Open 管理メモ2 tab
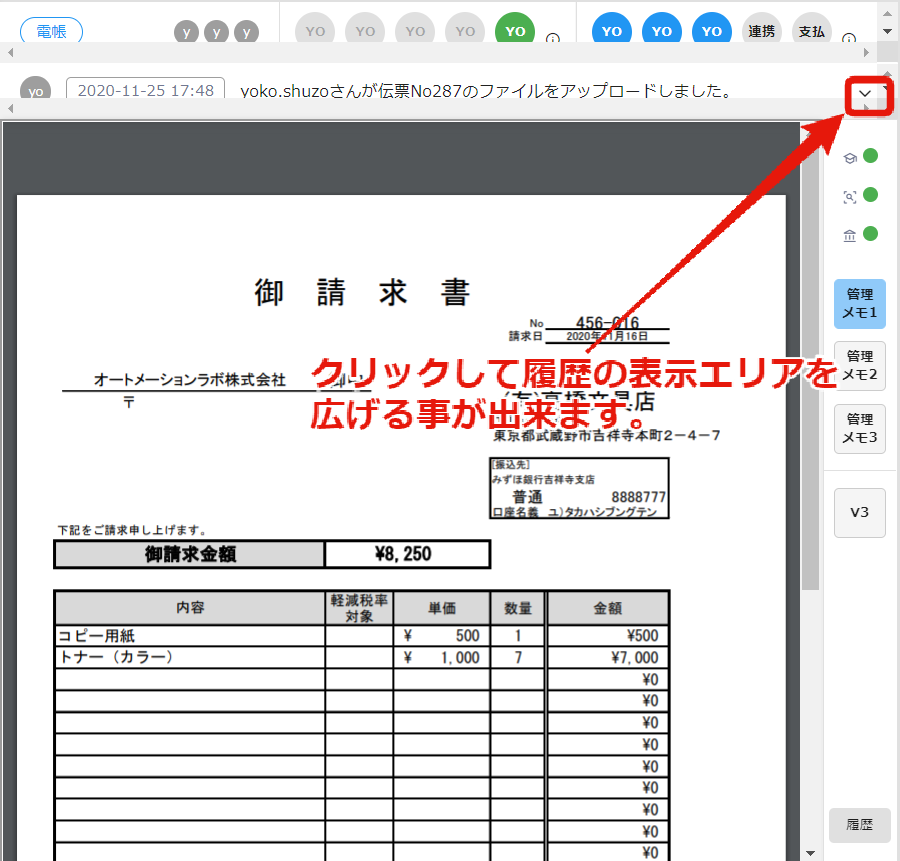This screenshot has height=861, width=900. 860,366
